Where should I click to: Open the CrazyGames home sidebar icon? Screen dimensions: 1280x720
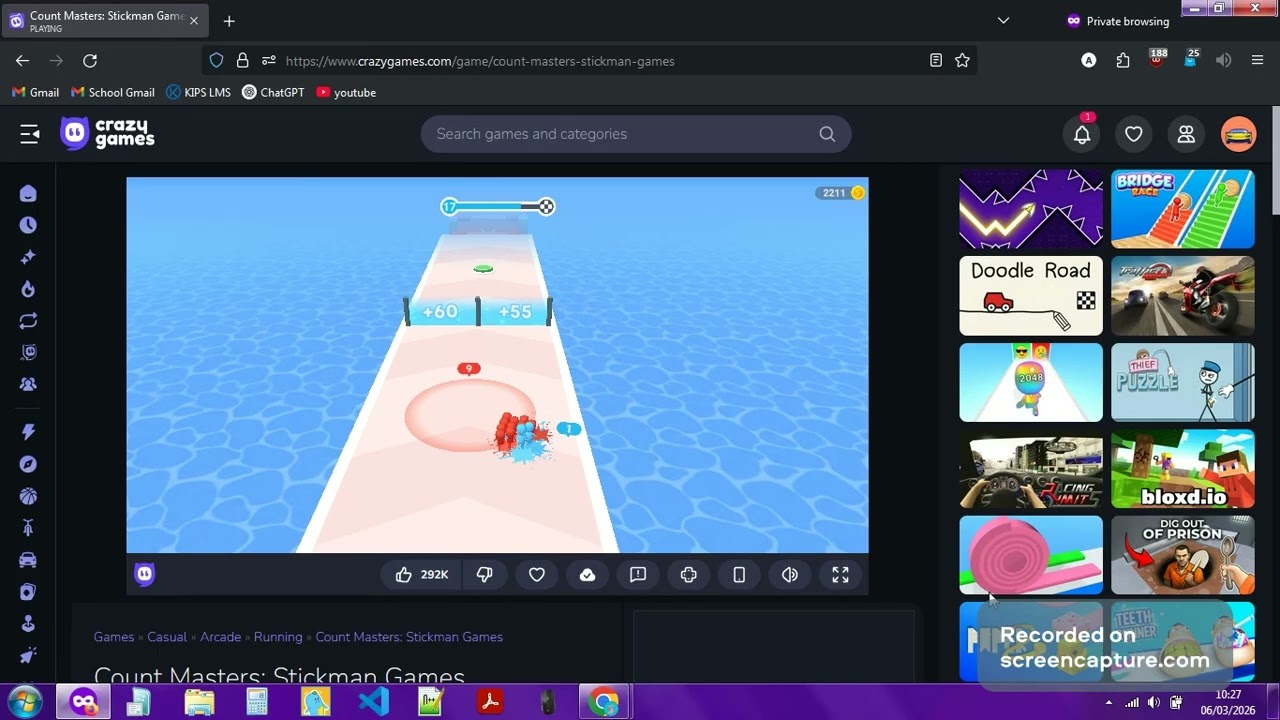coord(28,193)
